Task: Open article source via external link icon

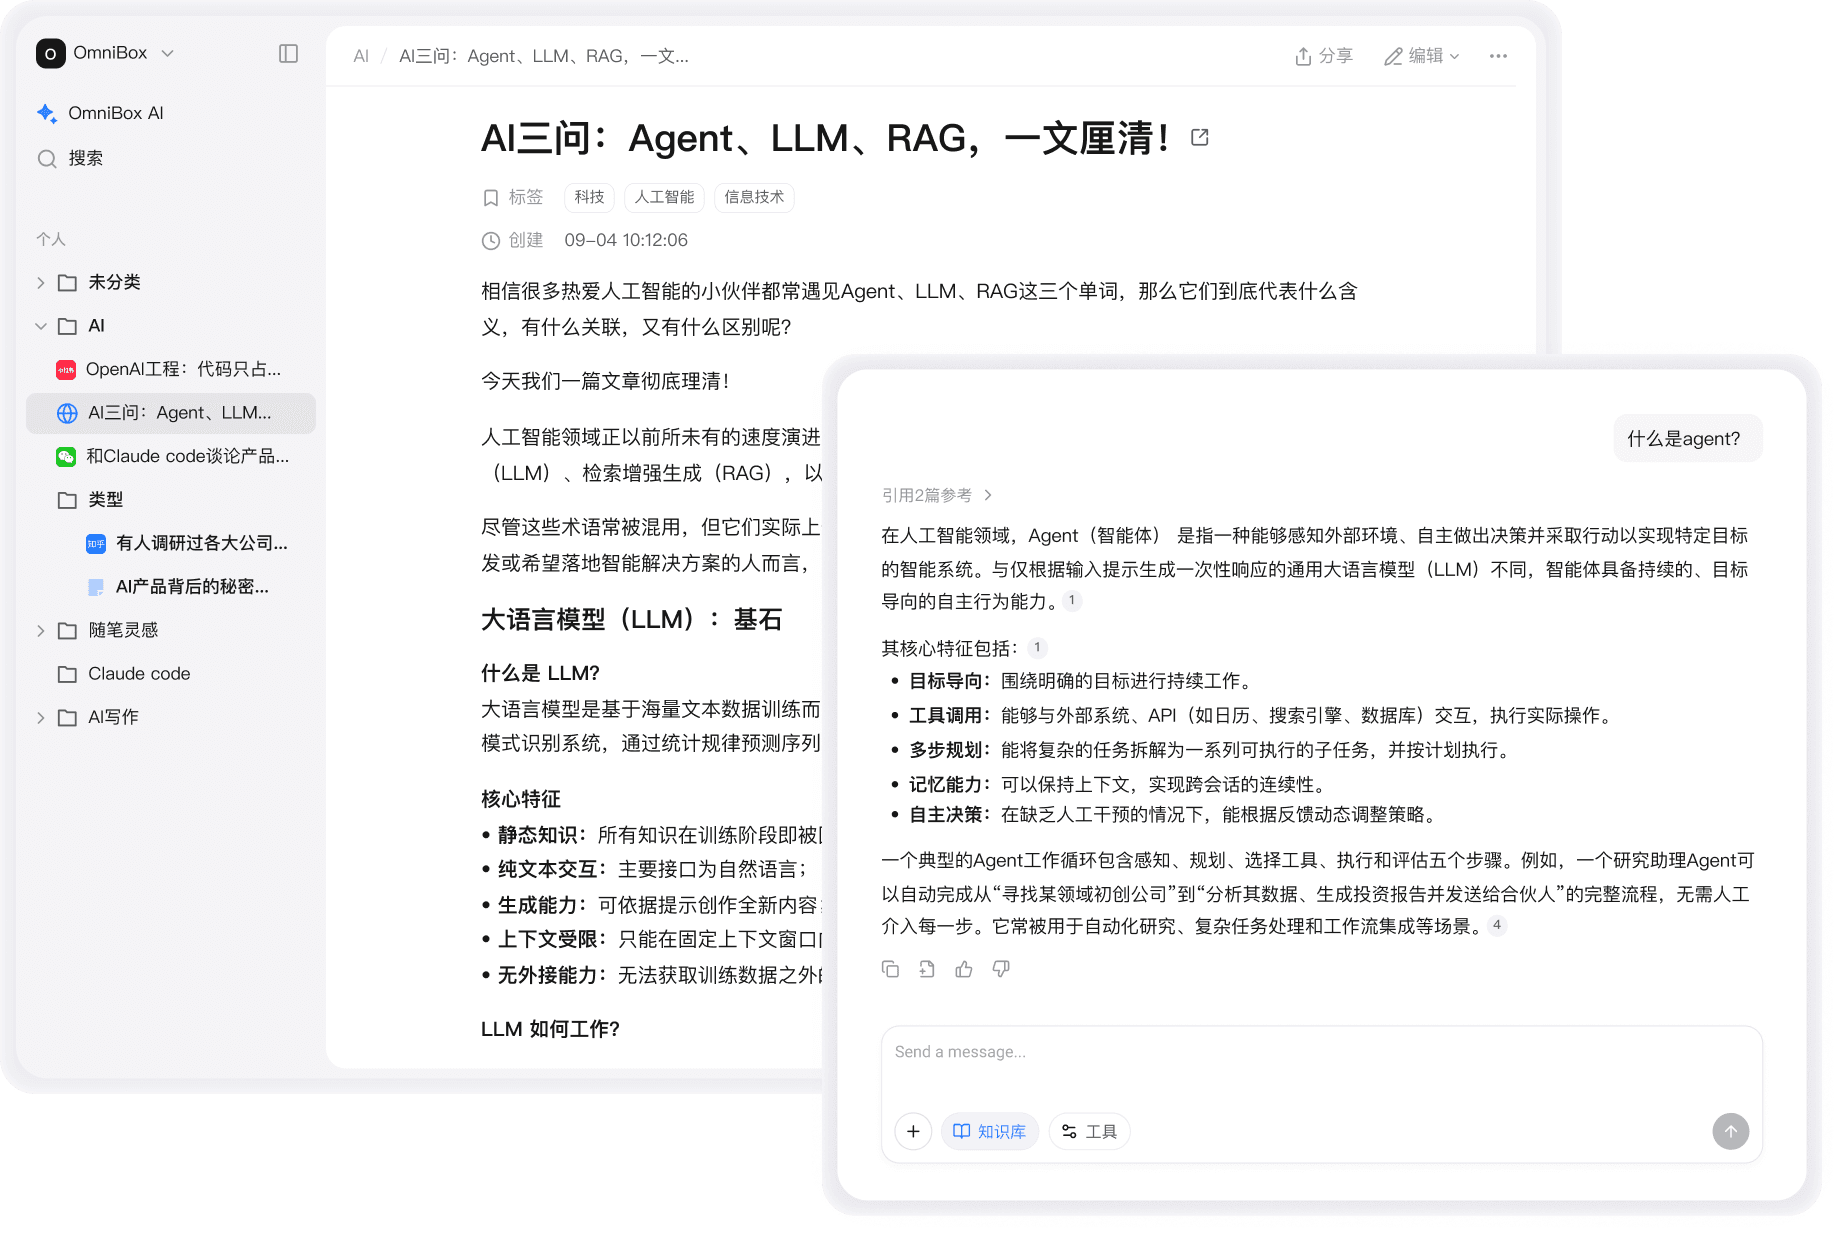Action: 1200,138
